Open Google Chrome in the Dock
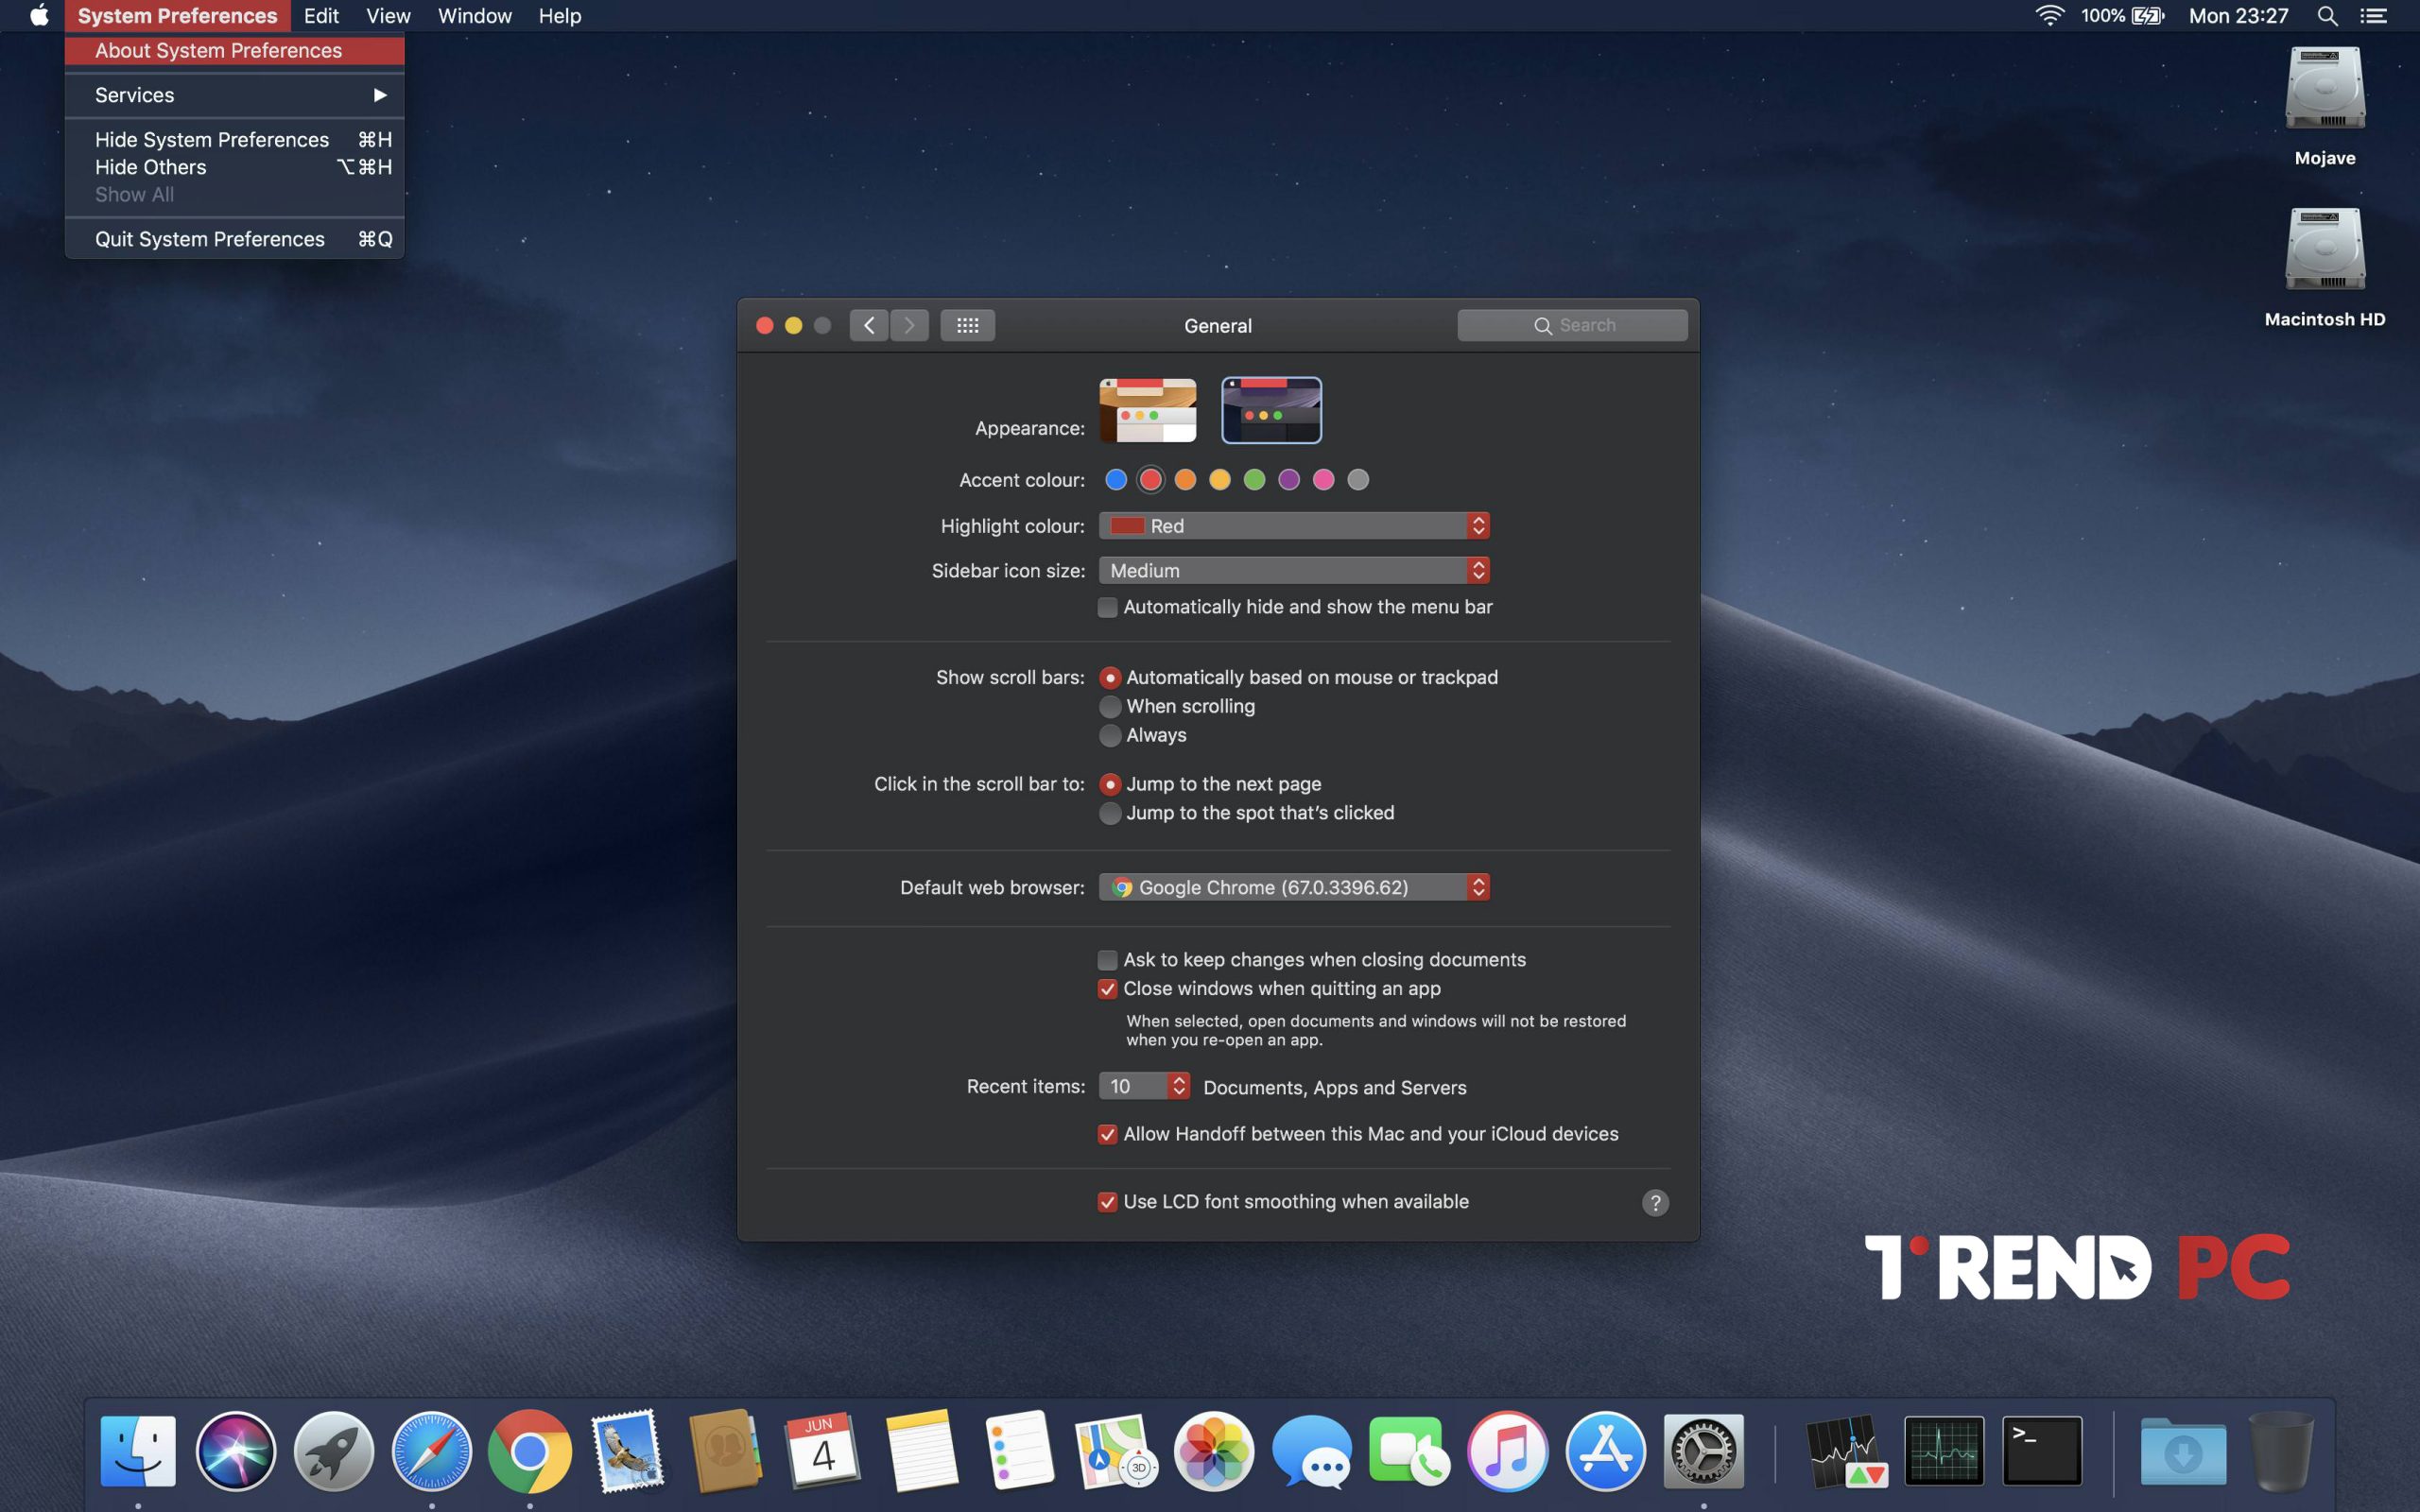2420x1512 pixels. point(529,1450)
